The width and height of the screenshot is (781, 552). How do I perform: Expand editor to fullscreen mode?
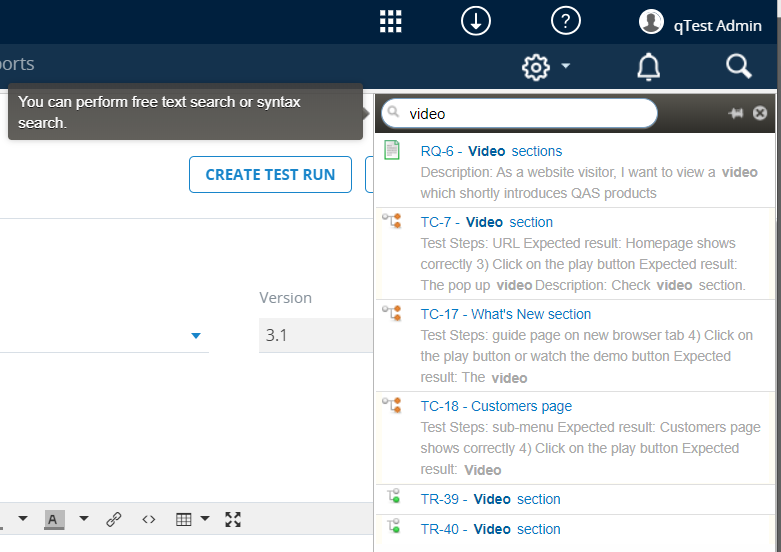(233, 519)
